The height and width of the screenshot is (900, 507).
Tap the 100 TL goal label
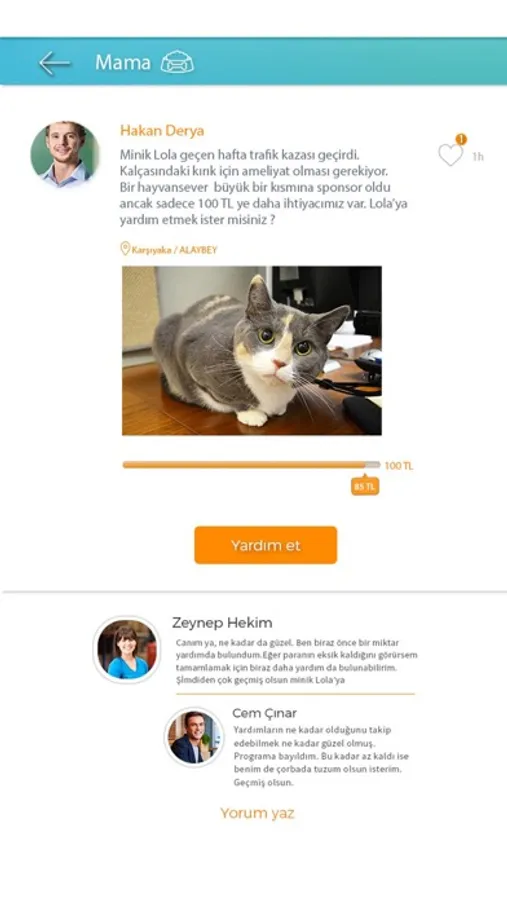pos(398,465)
